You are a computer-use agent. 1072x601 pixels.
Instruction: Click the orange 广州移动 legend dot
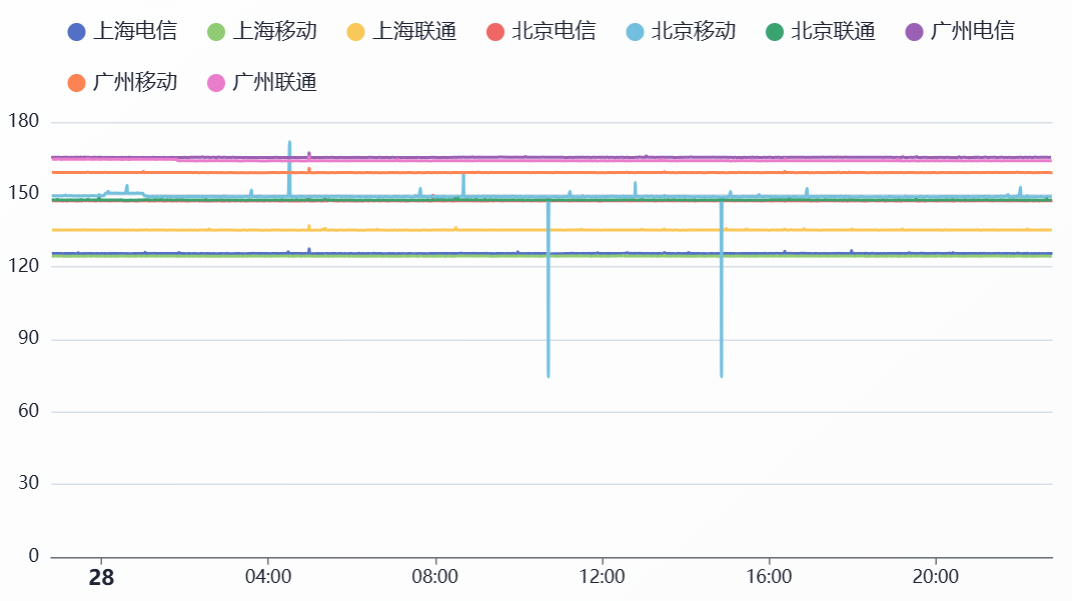click(77, 83)
